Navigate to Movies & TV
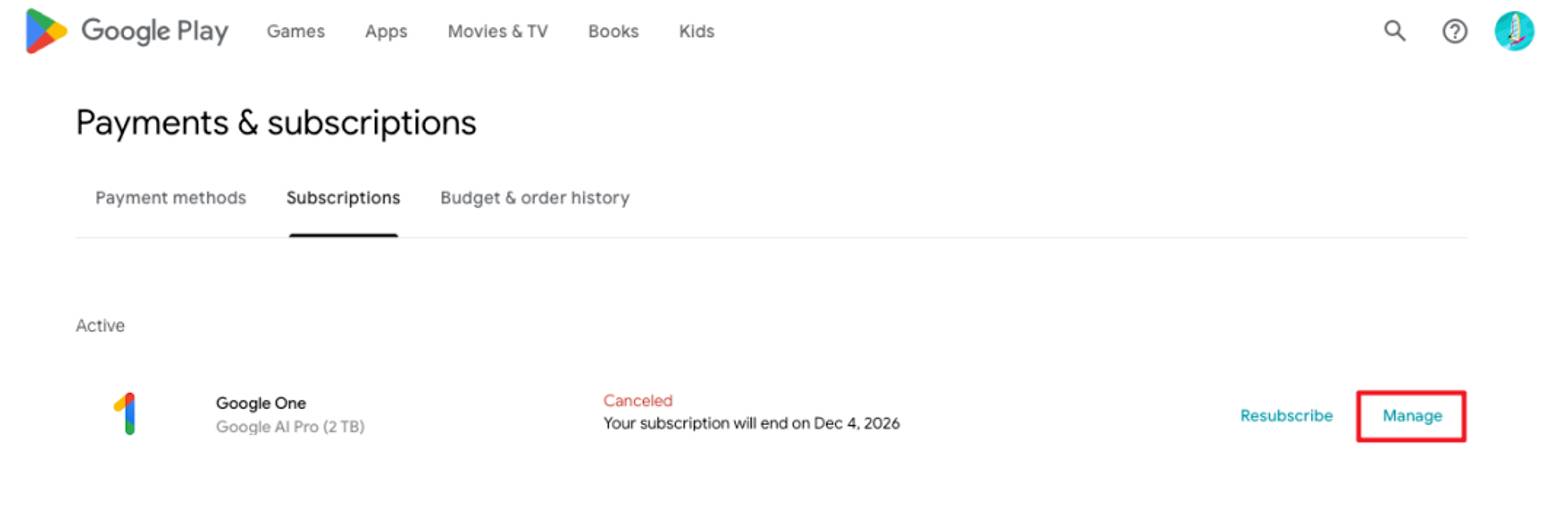 (497, 31)
